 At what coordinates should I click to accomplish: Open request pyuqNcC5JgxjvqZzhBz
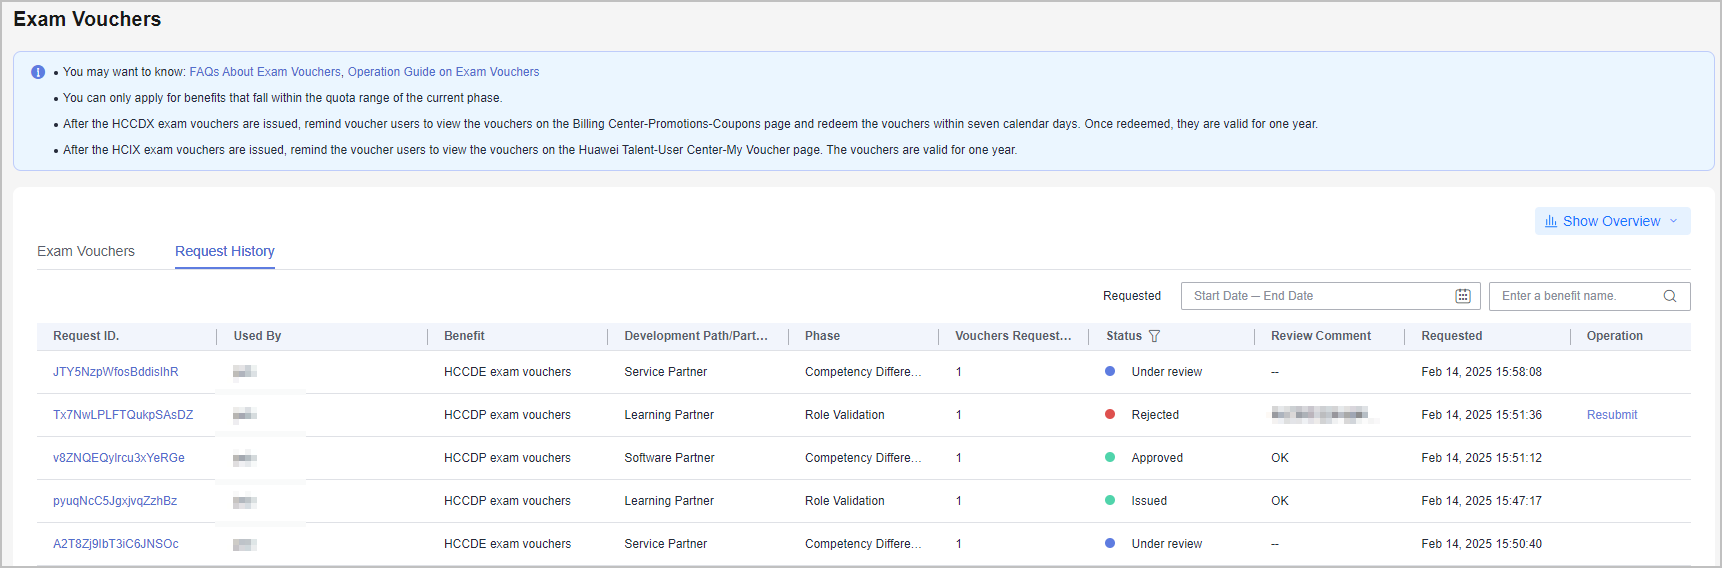click(115, 501)
